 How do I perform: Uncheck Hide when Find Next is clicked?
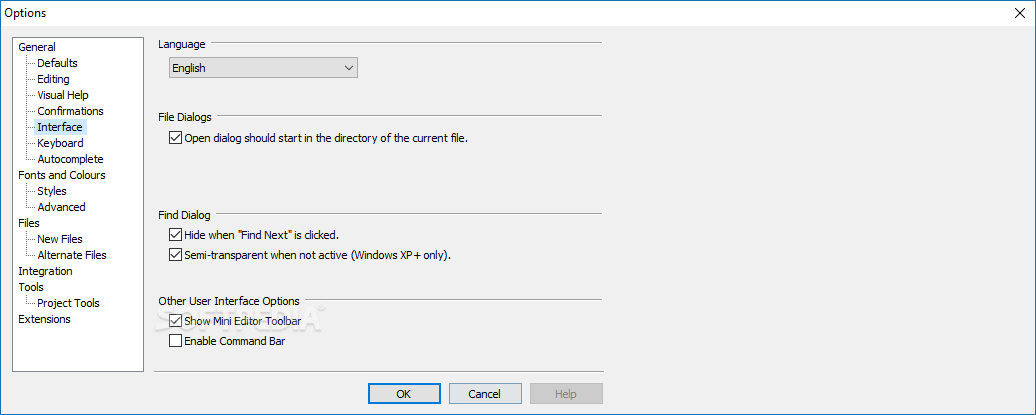point(175,235)
